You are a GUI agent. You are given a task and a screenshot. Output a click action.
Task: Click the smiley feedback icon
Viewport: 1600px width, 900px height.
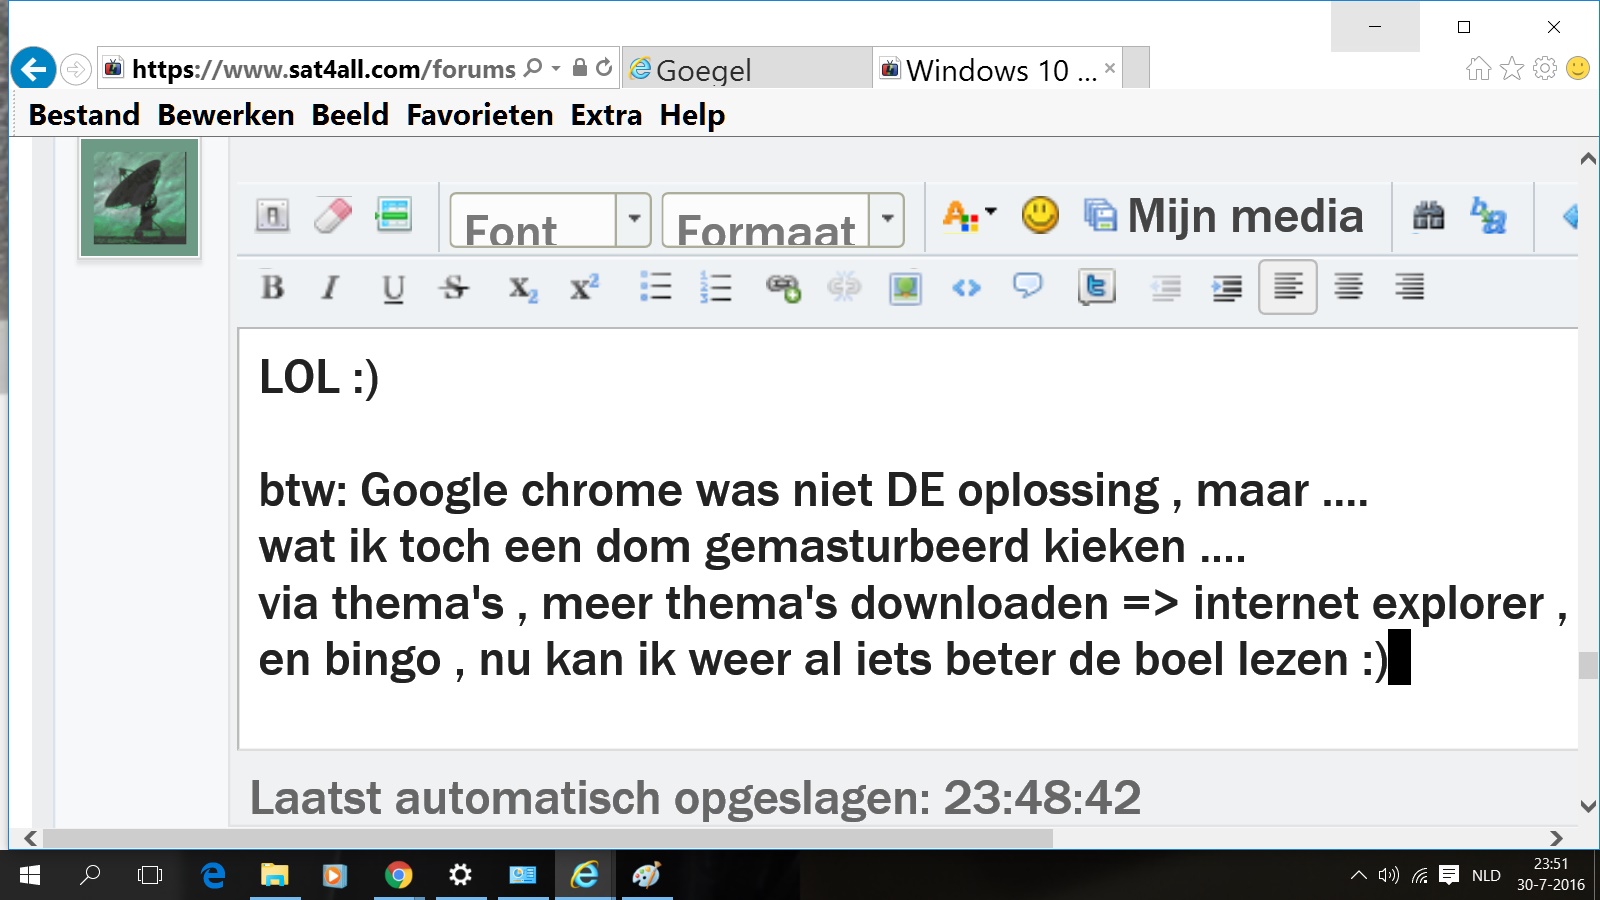click(x=1578, y=68)
